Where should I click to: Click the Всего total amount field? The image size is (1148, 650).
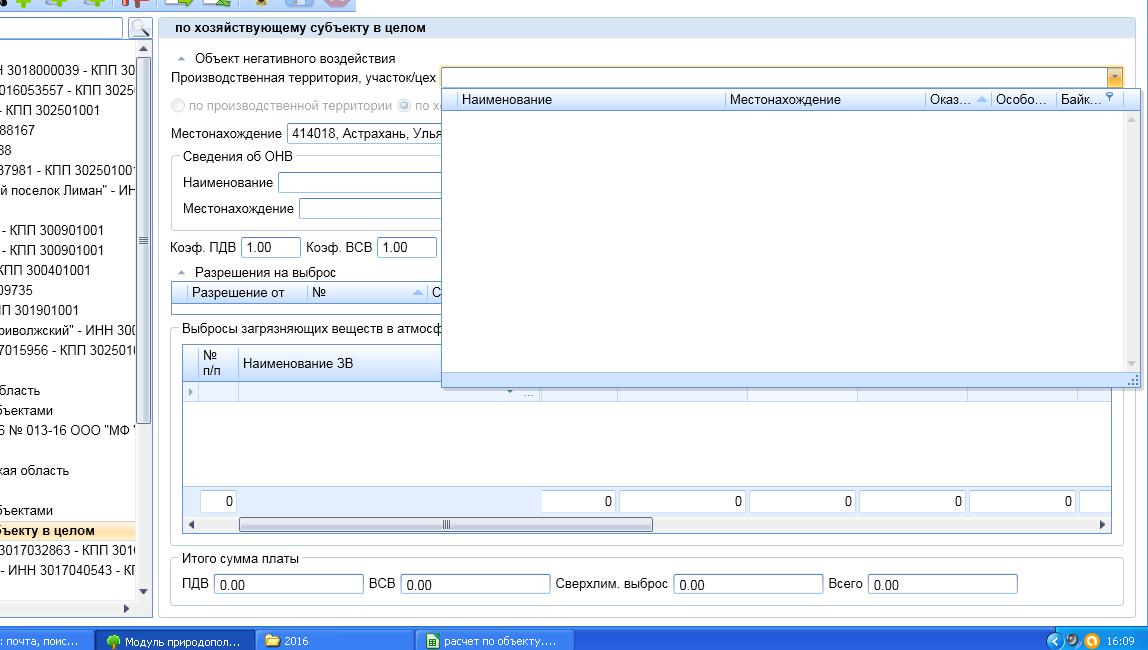[x=941, y=584]
